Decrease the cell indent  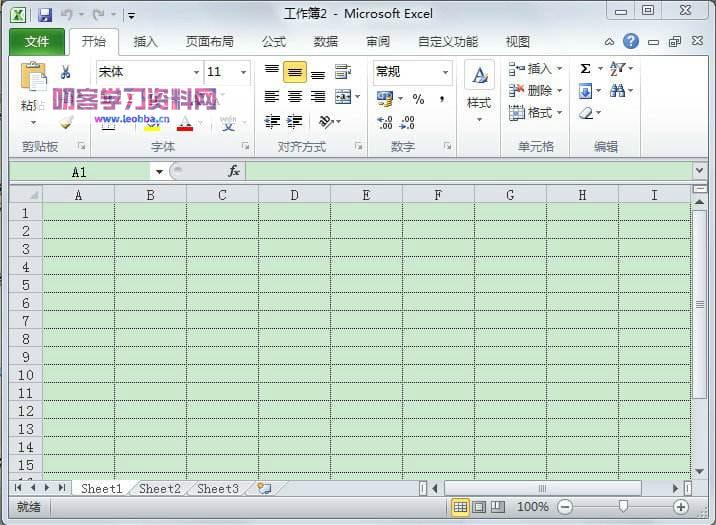[x=272, y=121]
